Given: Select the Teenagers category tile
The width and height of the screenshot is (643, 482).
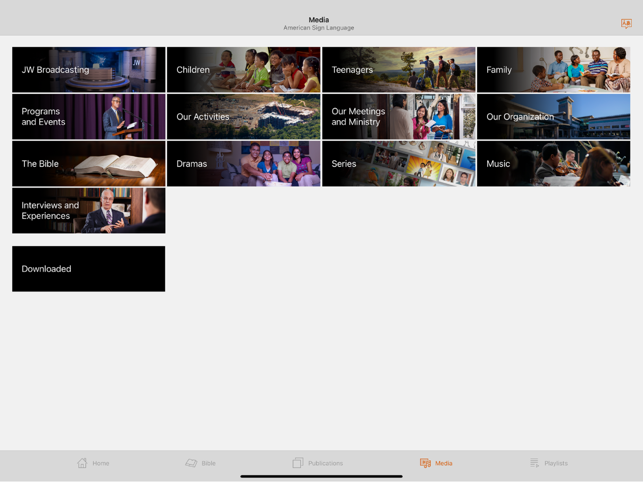Looking at the screenshot, I should tap(399, 69).
